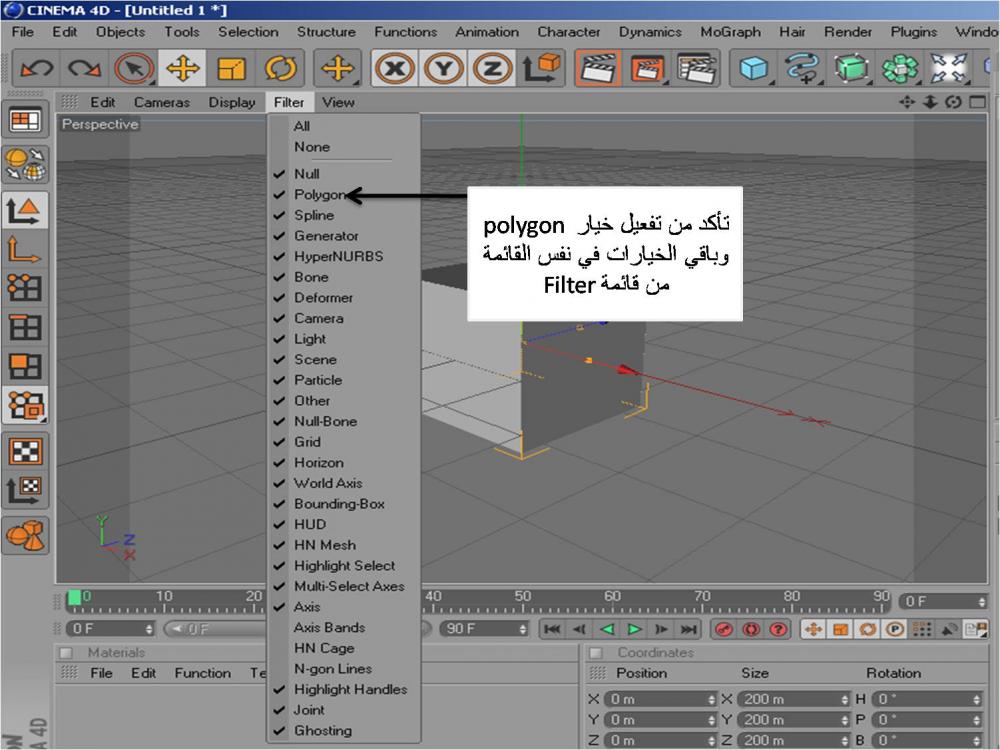Toggle X axis lock

[x=394, y=68]
